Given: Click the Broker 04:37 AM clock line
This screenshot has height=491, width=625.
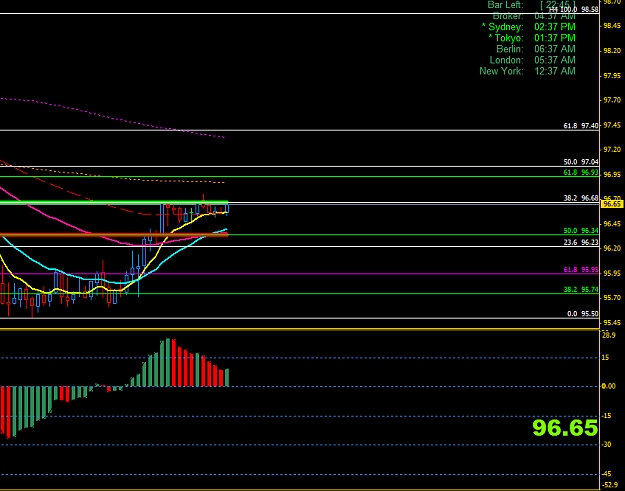Looking at the screenshot, I should click(534, 16).
